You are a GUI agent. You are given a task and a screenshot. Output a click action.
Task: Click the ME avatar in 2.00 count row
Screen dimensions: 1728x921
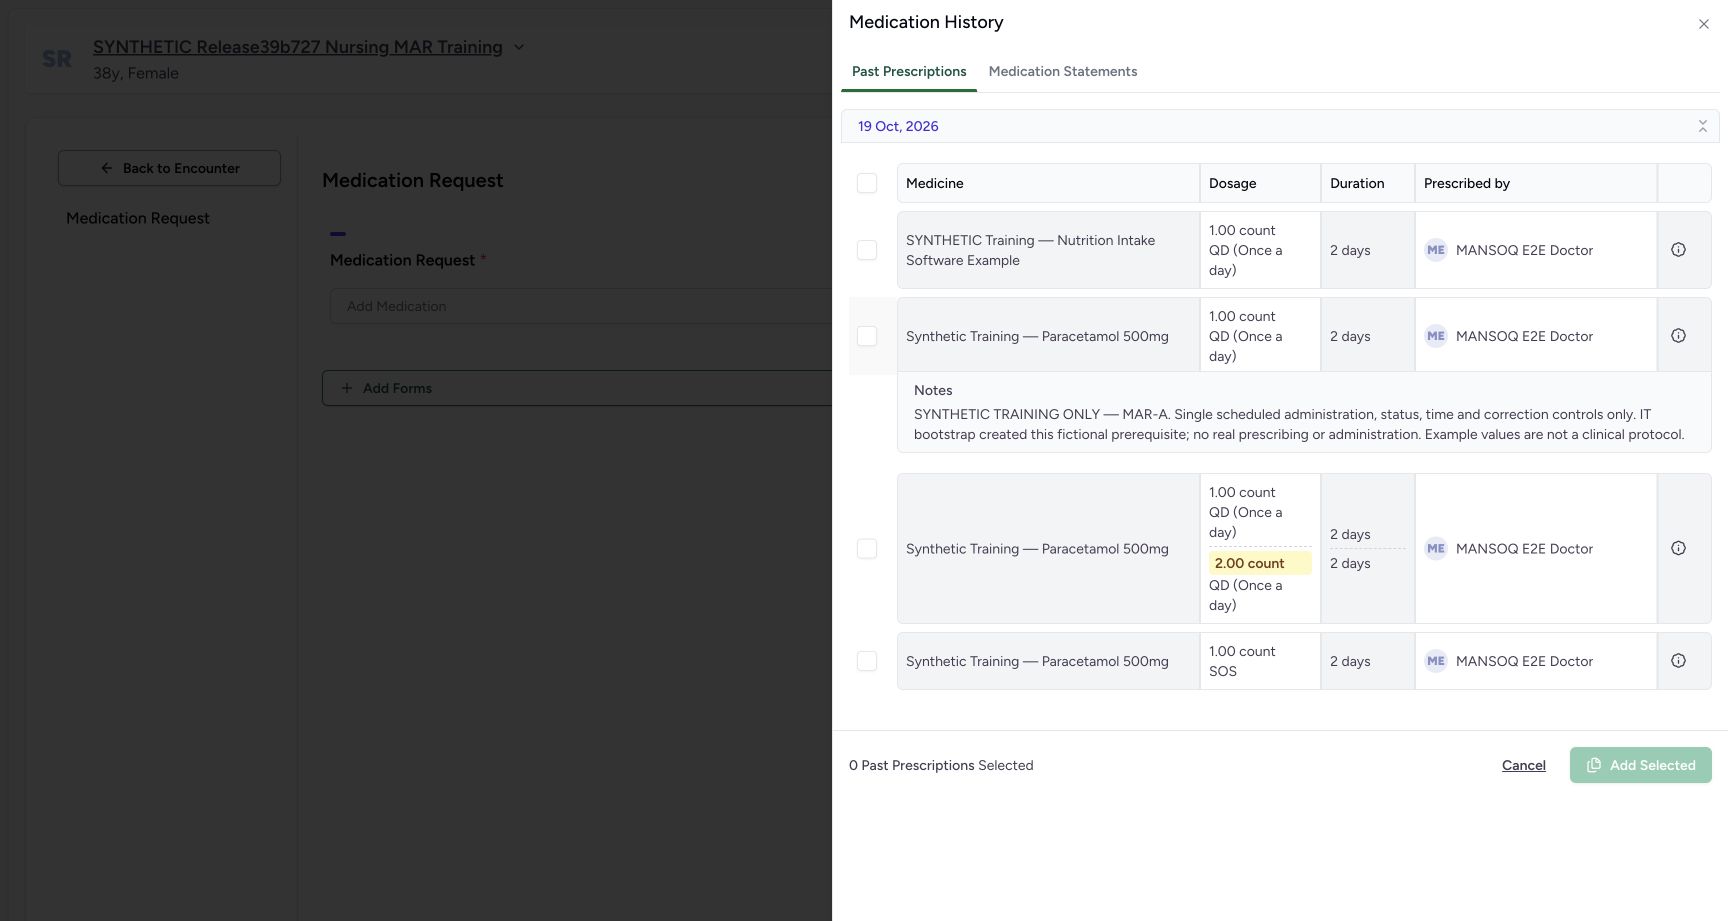[x=1436, y=548]
